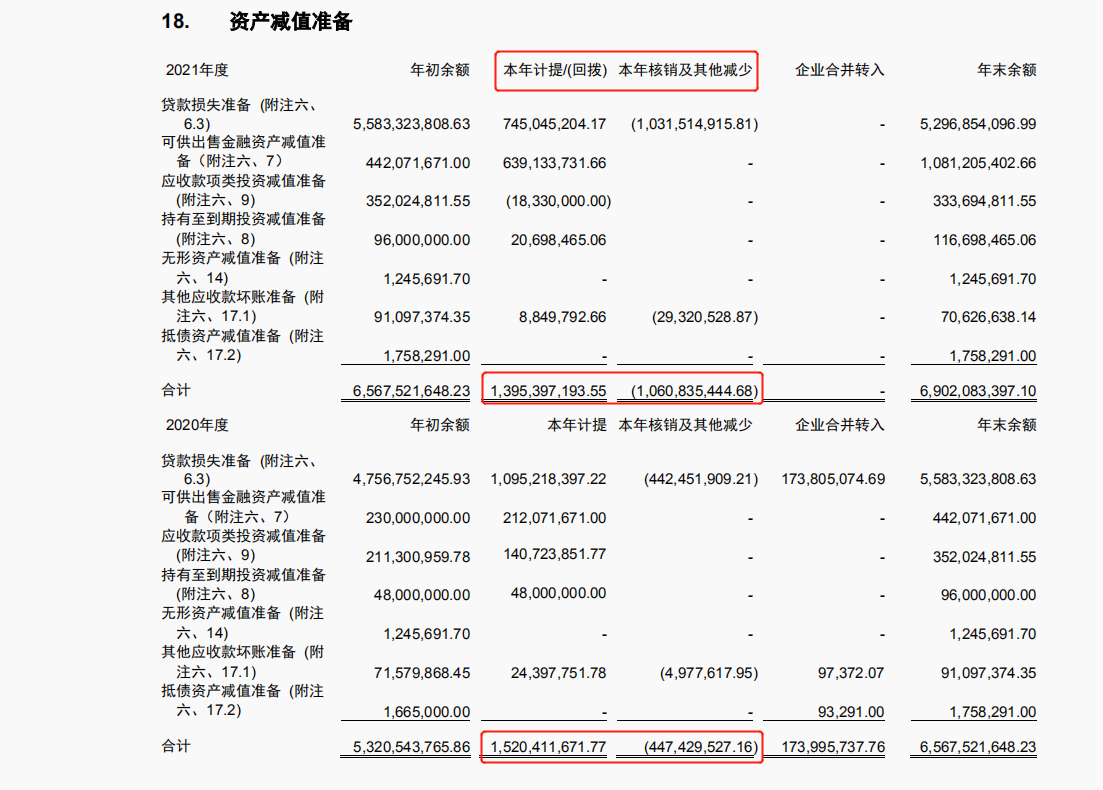Click the 2021 total 1,395,397,193.55
The width and height of the screenshot is (1103, 790).
tap(548, 391)
